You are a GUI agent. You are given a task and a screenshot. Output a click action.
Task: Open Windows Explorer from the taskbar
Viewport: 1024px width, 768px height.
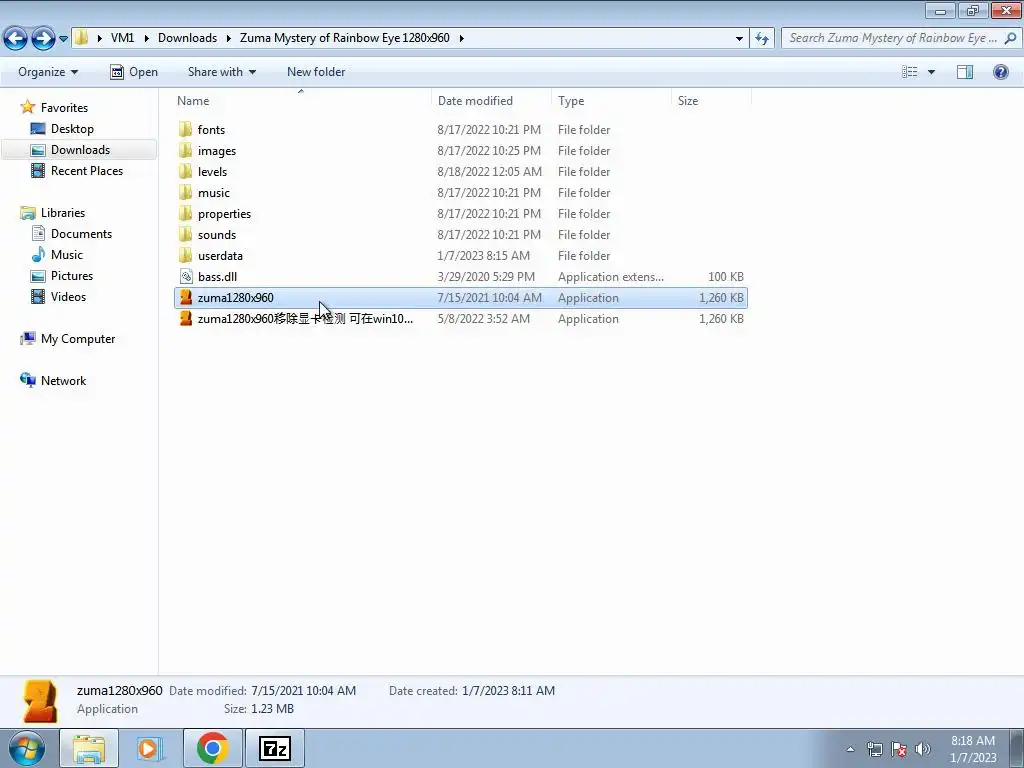[x=89, y=748]
